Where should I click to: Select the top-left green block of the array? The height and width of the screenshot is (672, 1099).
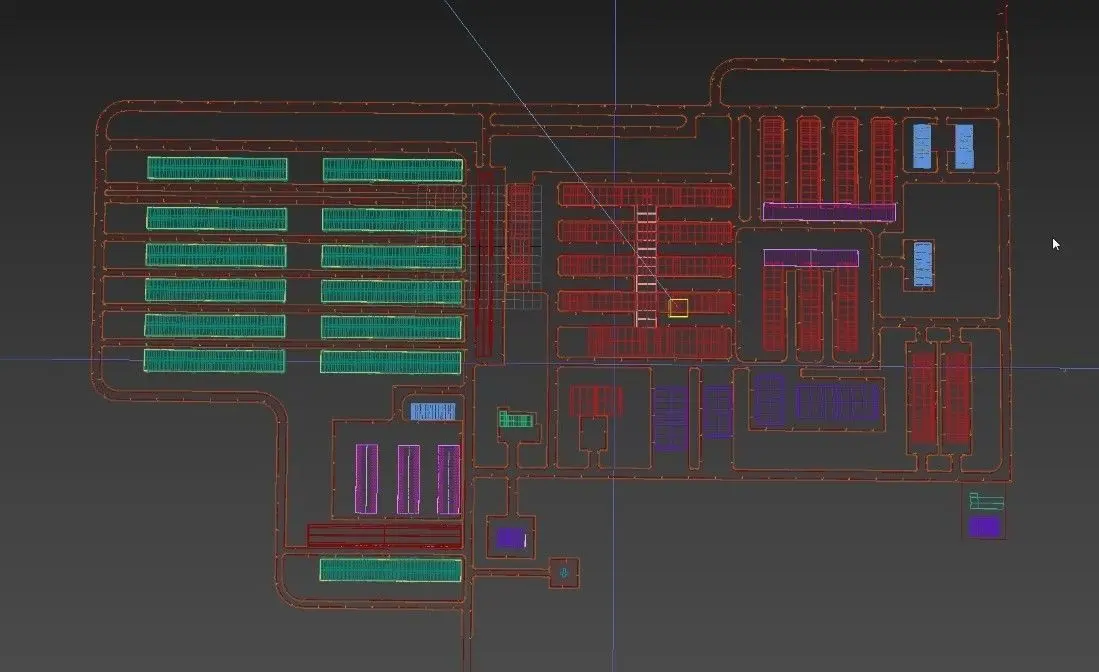click(217, 168)
